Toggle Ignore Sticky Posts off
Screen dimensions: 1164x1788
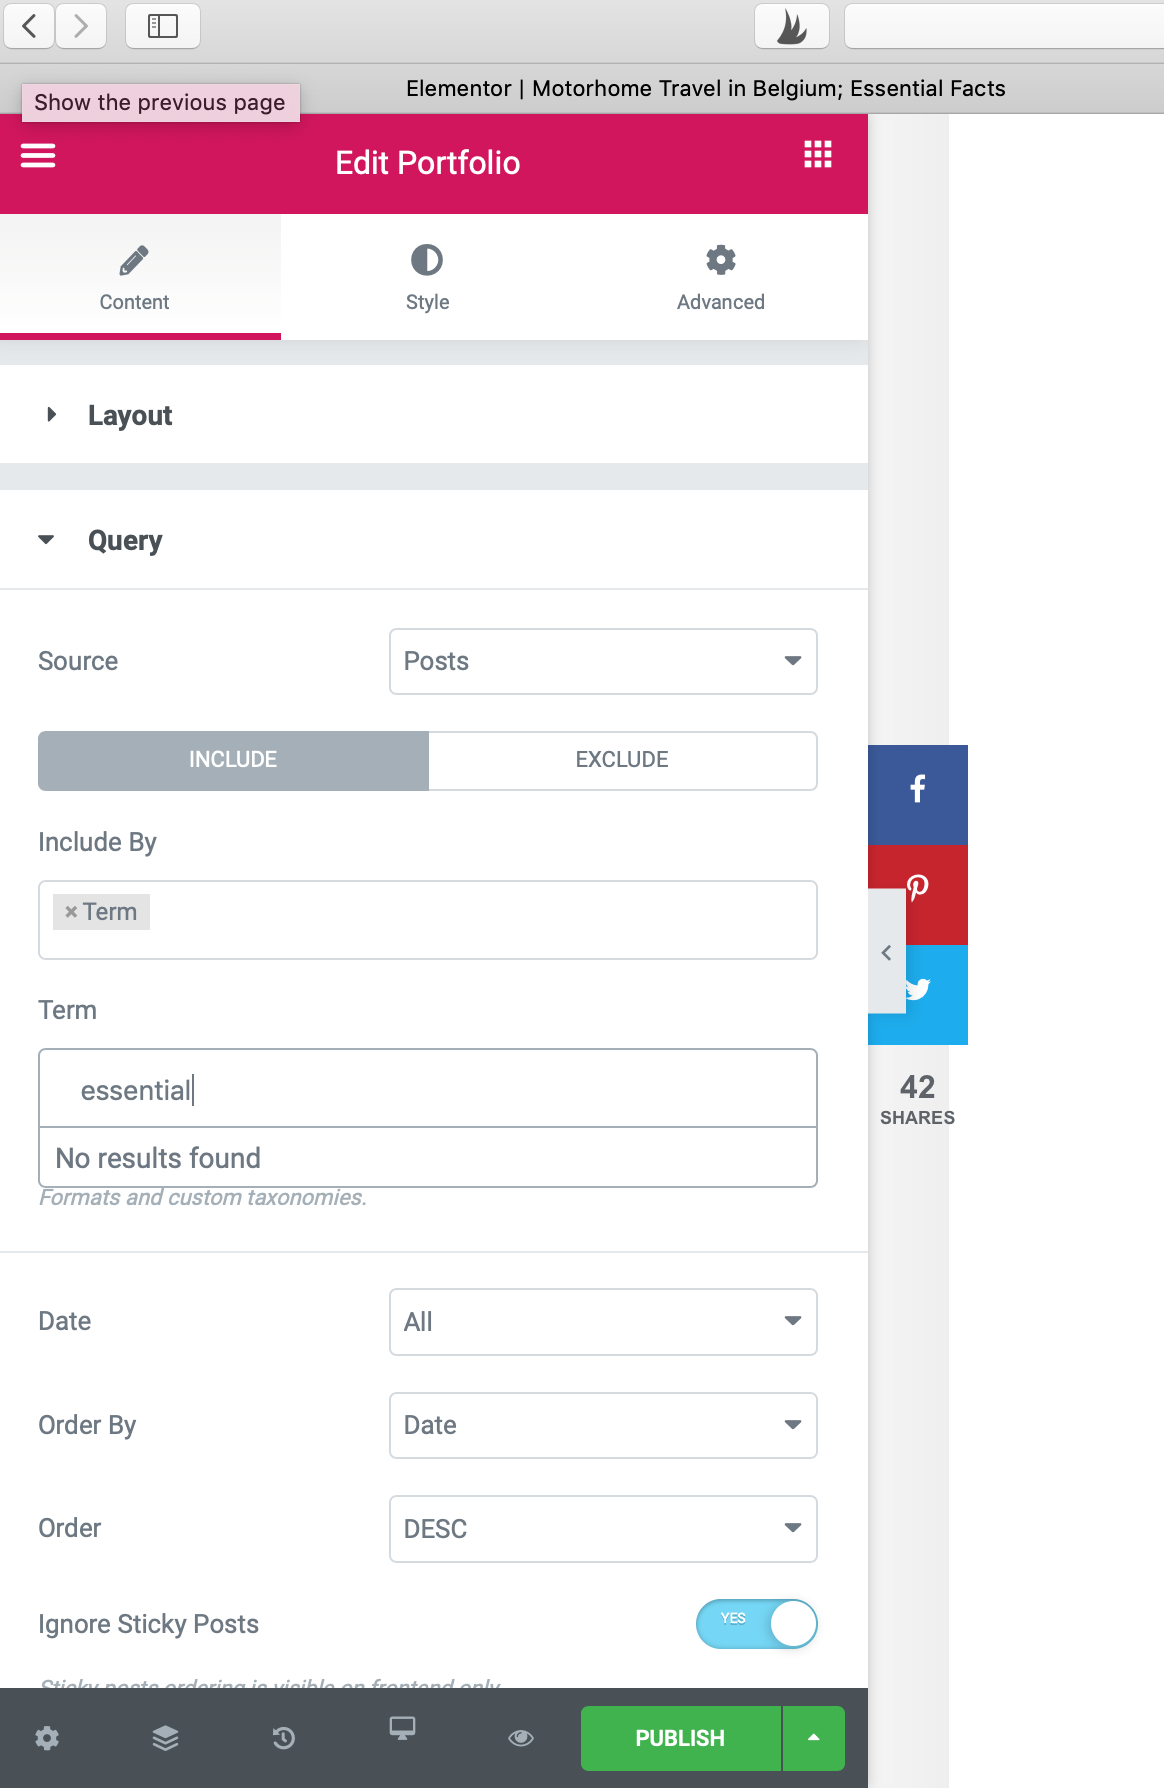757,1624
